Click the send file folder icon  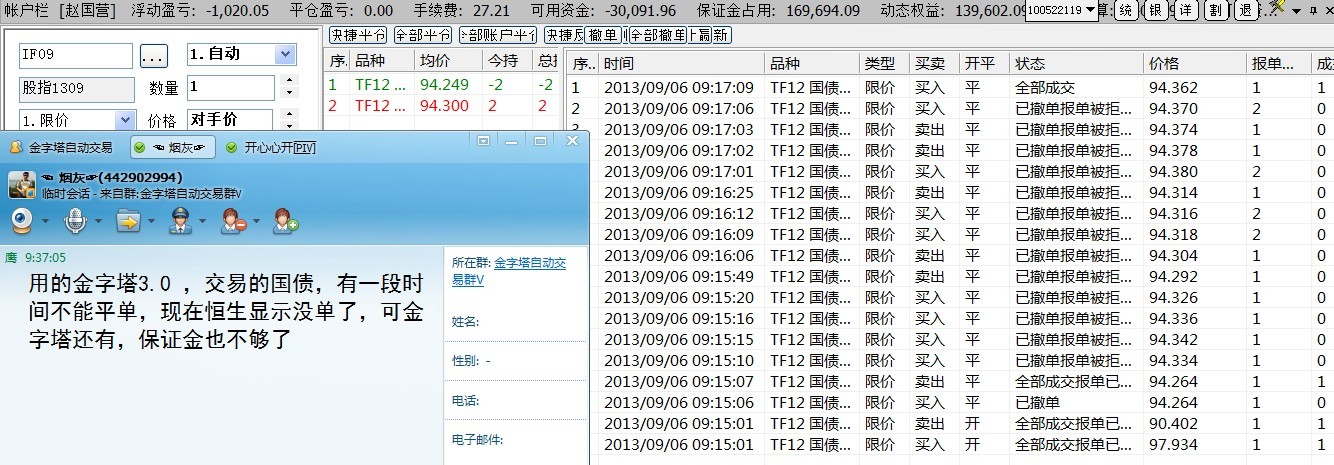128,220
